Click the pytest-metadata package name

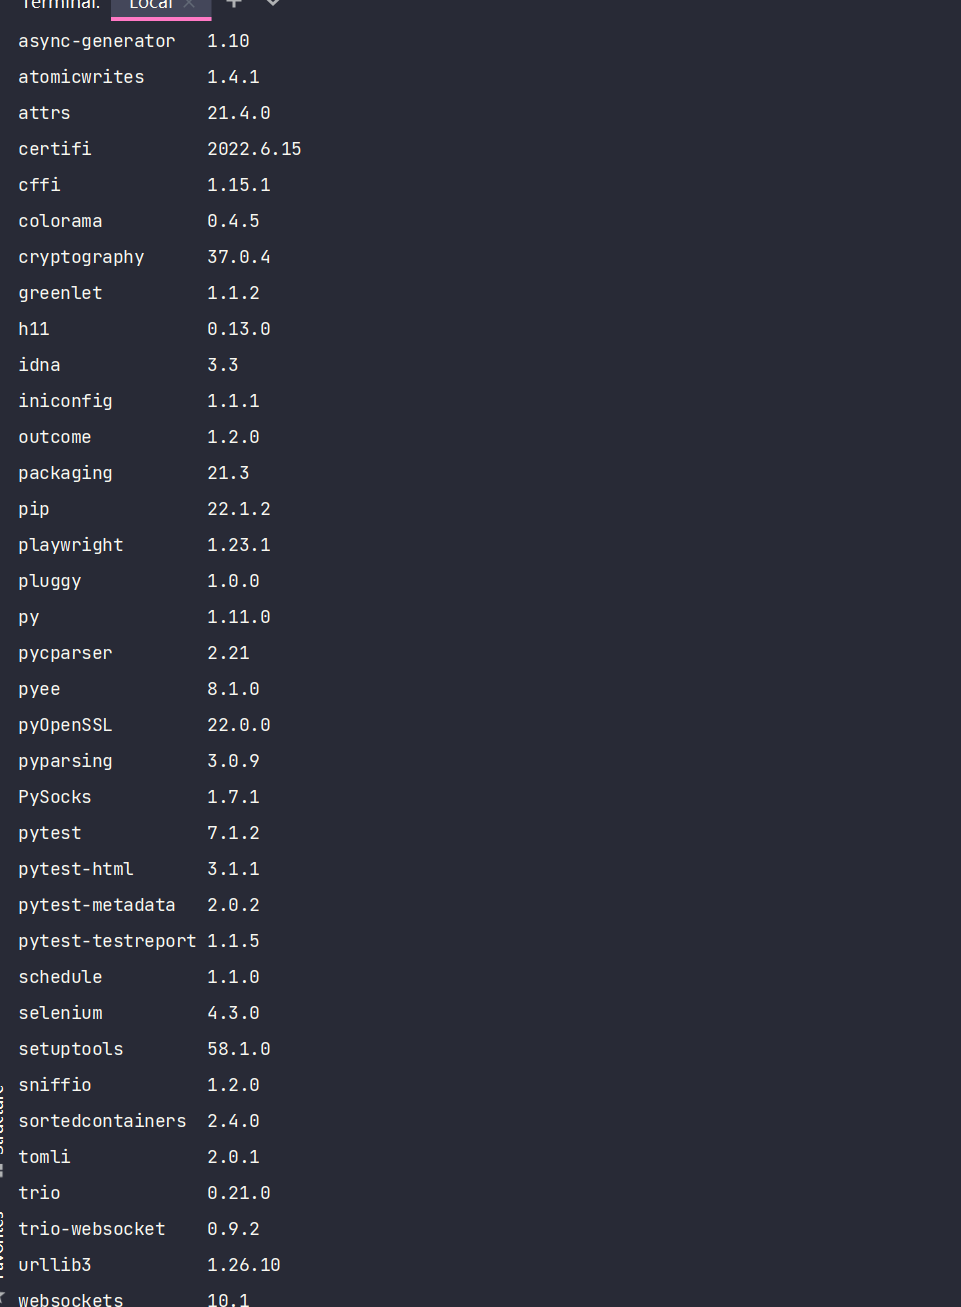click(x=97, y=905)
